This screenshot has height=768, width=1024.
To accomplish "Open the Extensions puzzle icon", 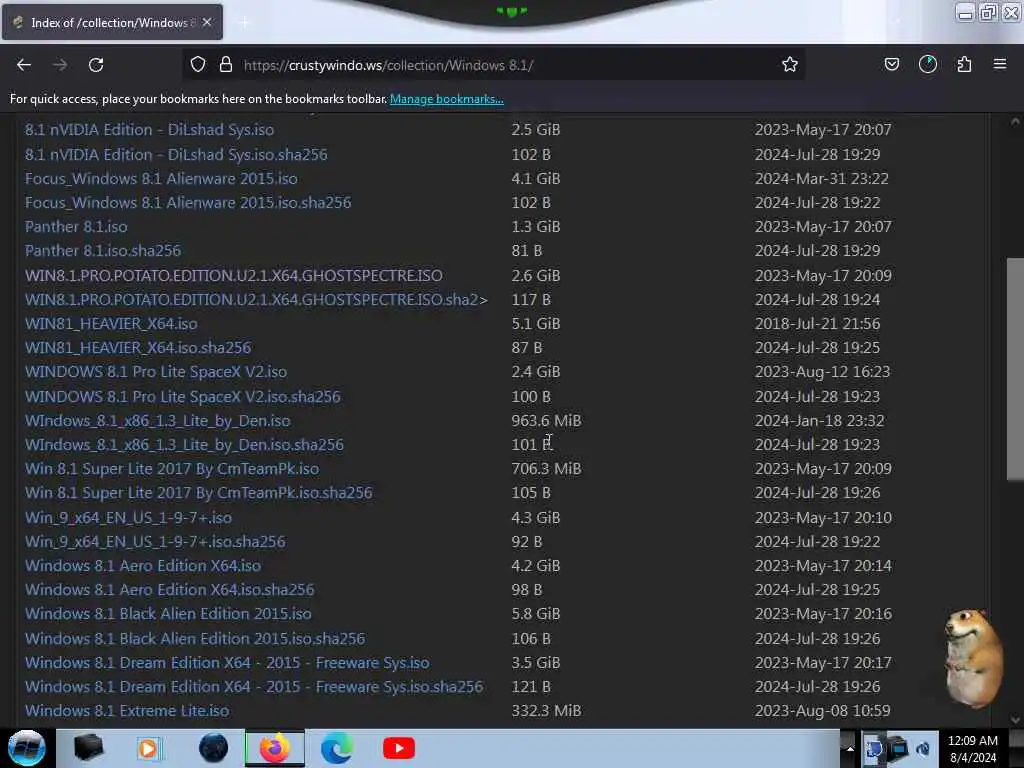I will [964, 65].
